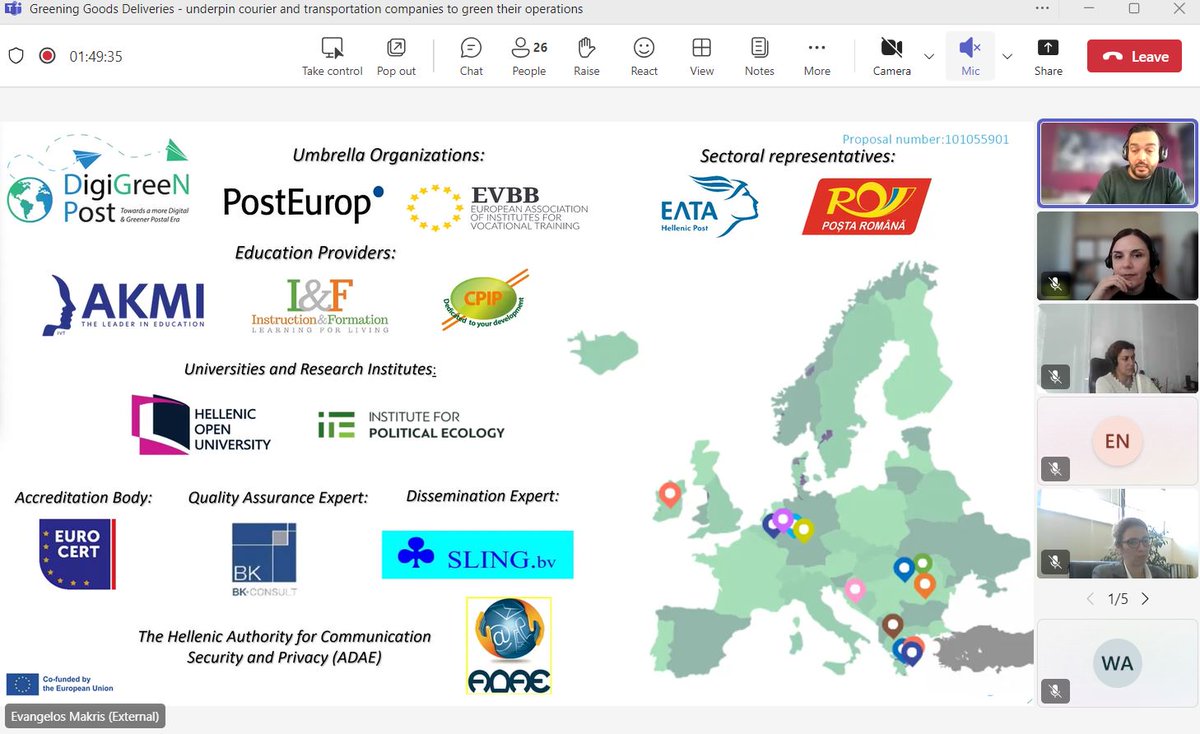The width and height of the screenshot is (1200, 734).
Task: Open the More actions menu
Action: tap(817, 56)
